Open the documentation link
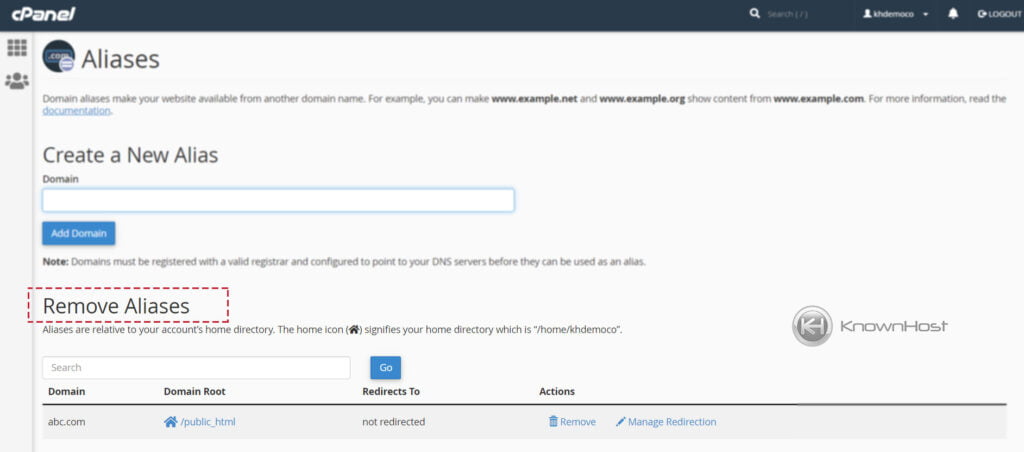Viewport: 1024px width, 452px height. click(x=76, y=110)
